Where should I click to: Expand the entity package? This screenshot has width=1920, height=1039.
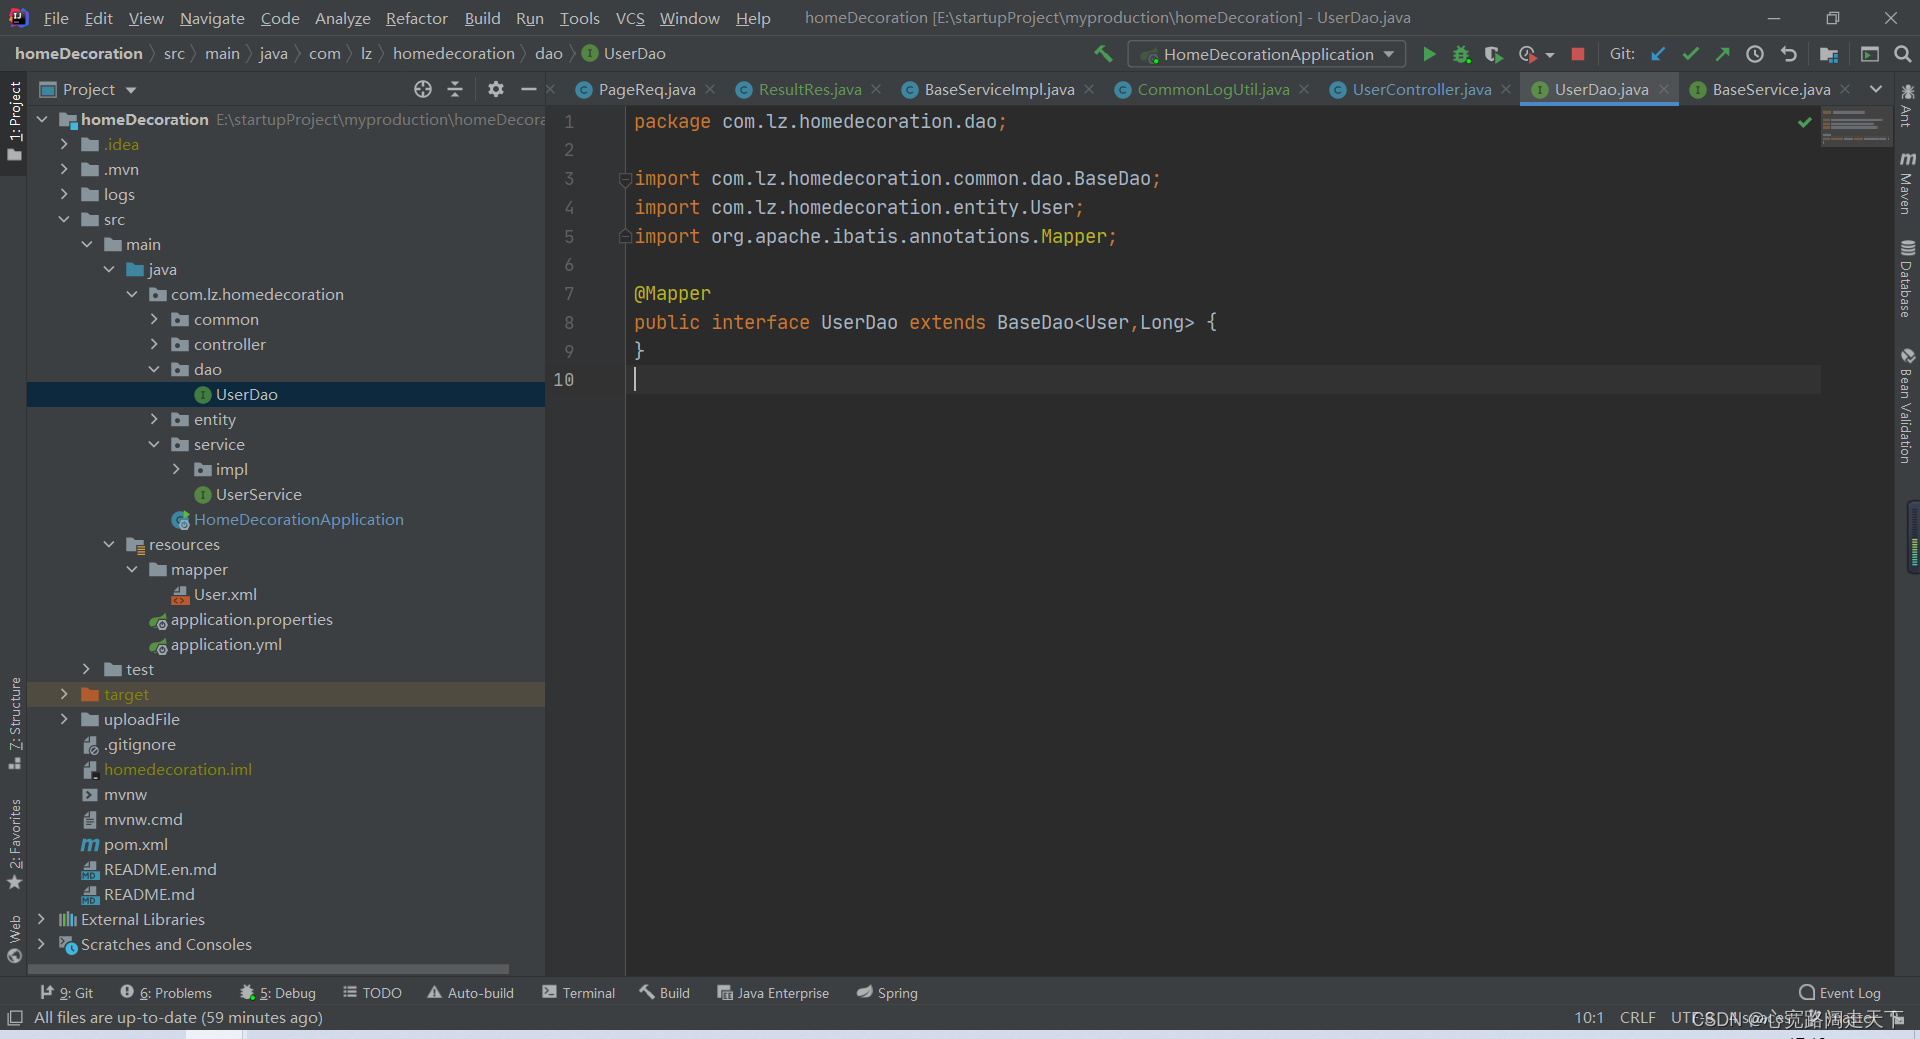coord(154,419)
